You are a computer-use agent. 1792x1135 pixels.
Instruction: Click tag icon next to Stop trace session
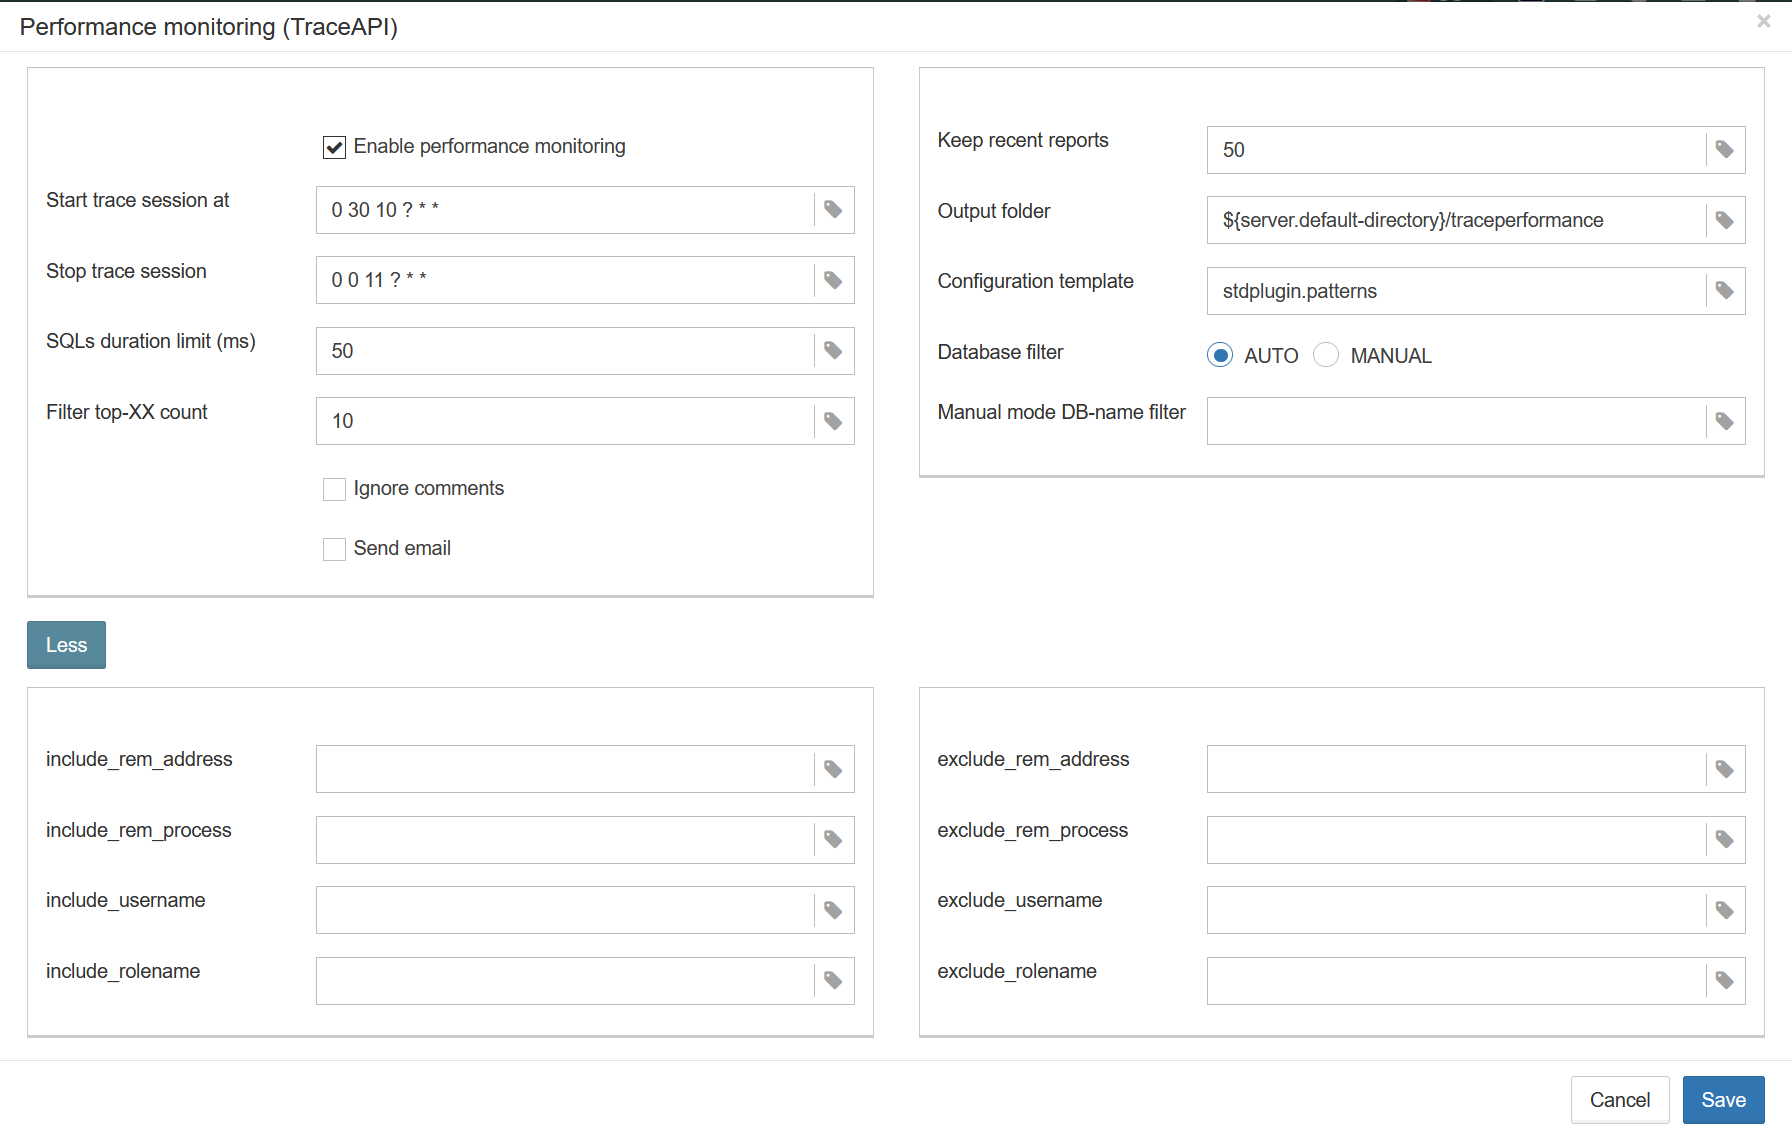coord(833,280)
